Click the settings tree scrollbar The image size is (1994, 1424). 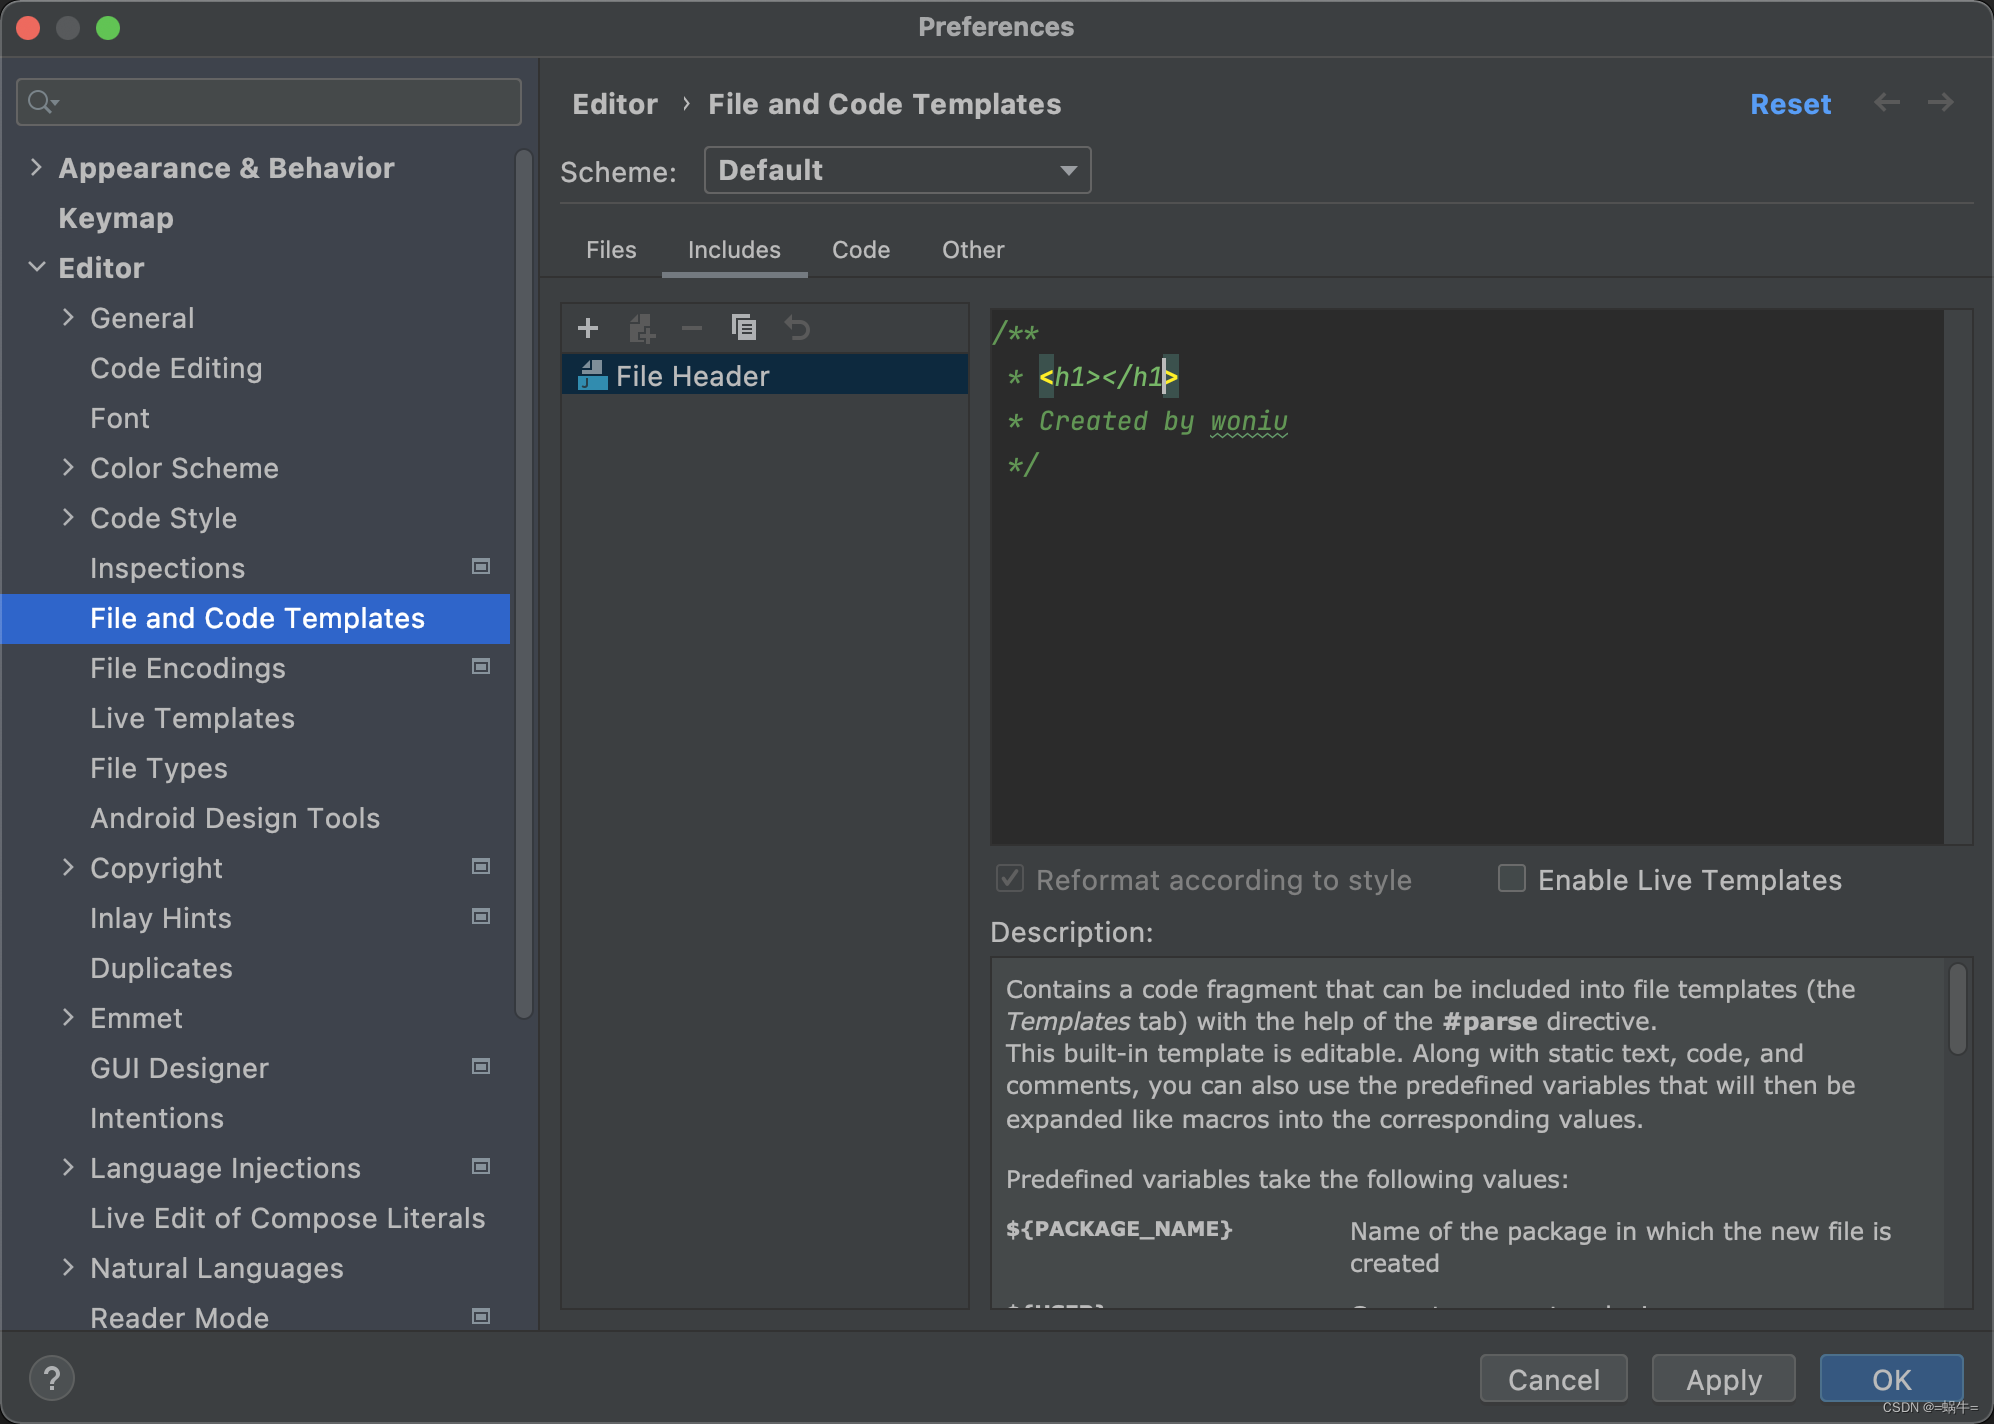click(523, 584)
